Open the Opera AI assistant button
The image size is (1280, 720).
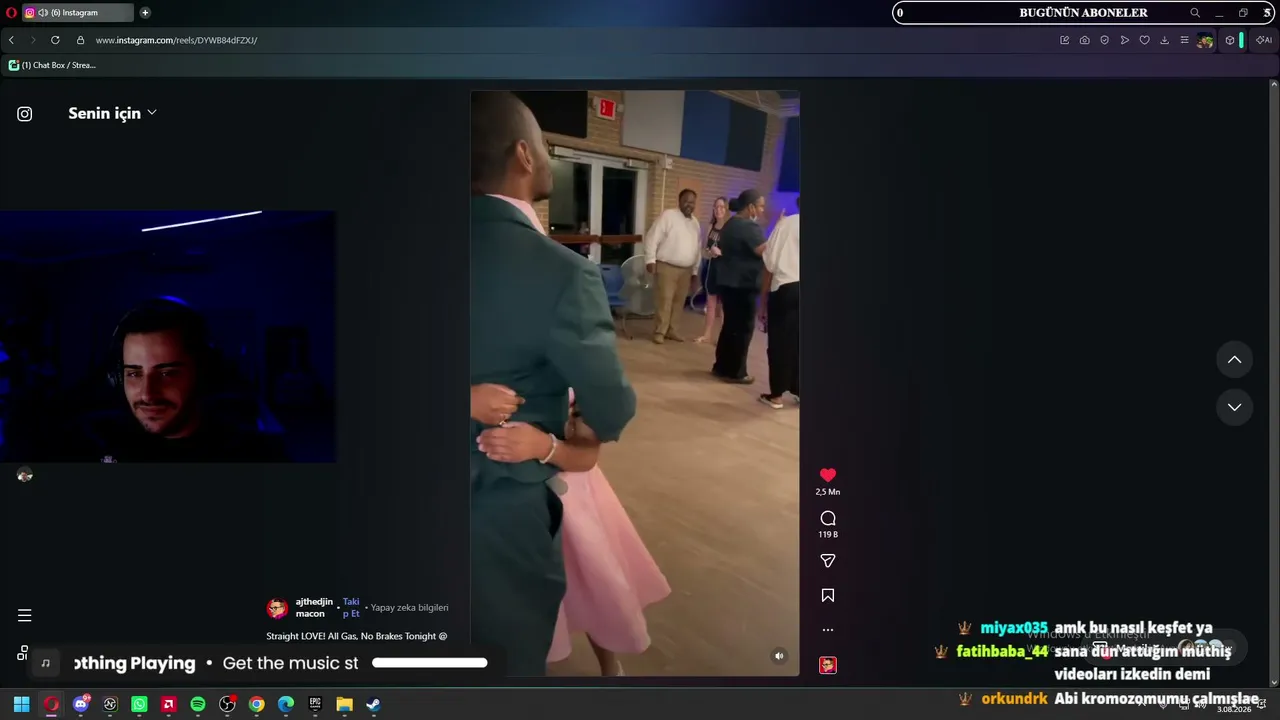pos(1264,40)
